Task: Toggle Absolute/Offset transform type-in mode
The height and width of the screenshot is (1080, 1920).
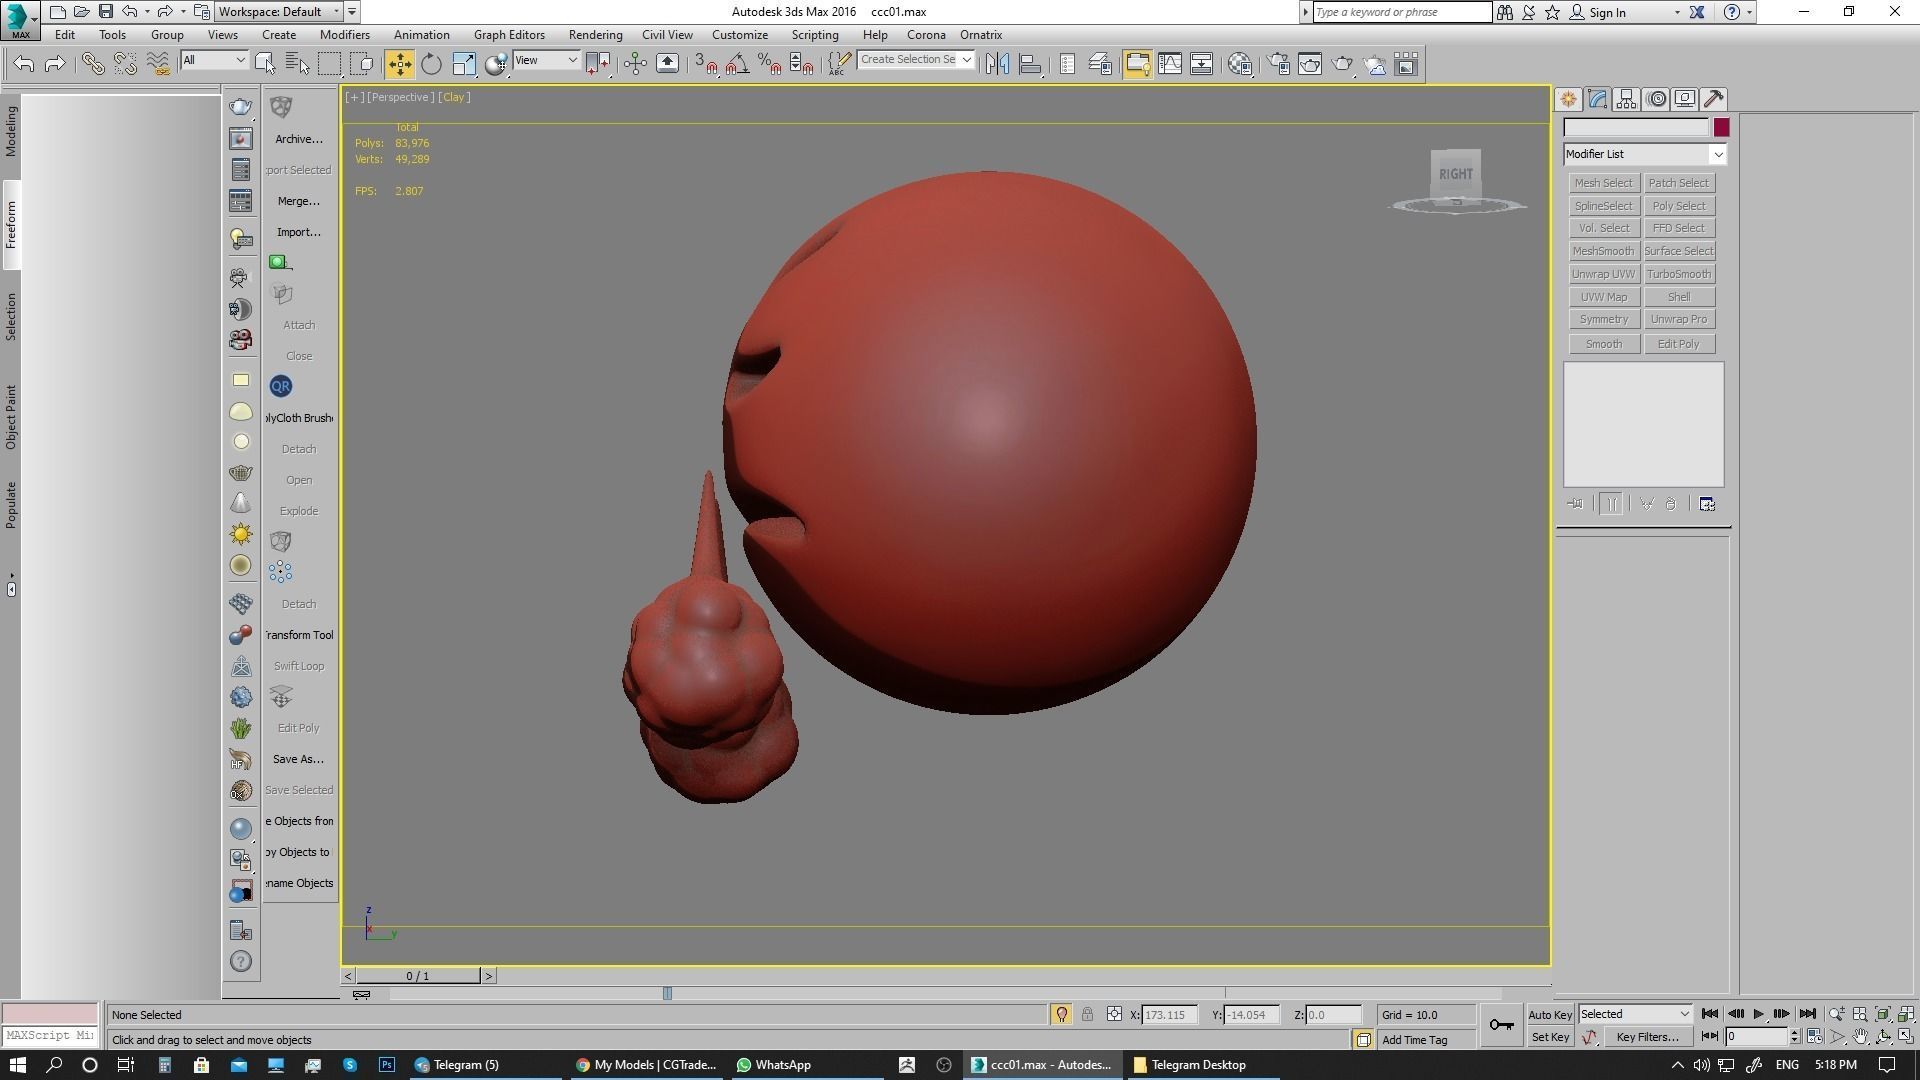Action: 1114,1014
